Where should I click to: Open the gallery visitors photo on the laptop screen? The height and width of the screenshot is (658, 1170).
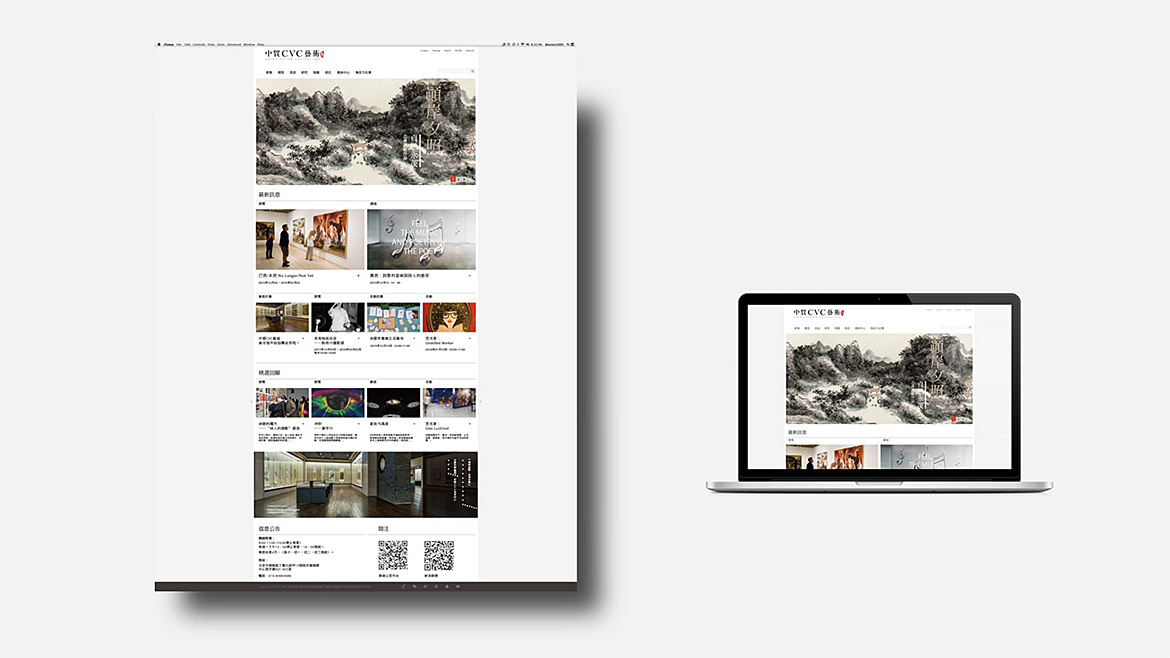832,457
